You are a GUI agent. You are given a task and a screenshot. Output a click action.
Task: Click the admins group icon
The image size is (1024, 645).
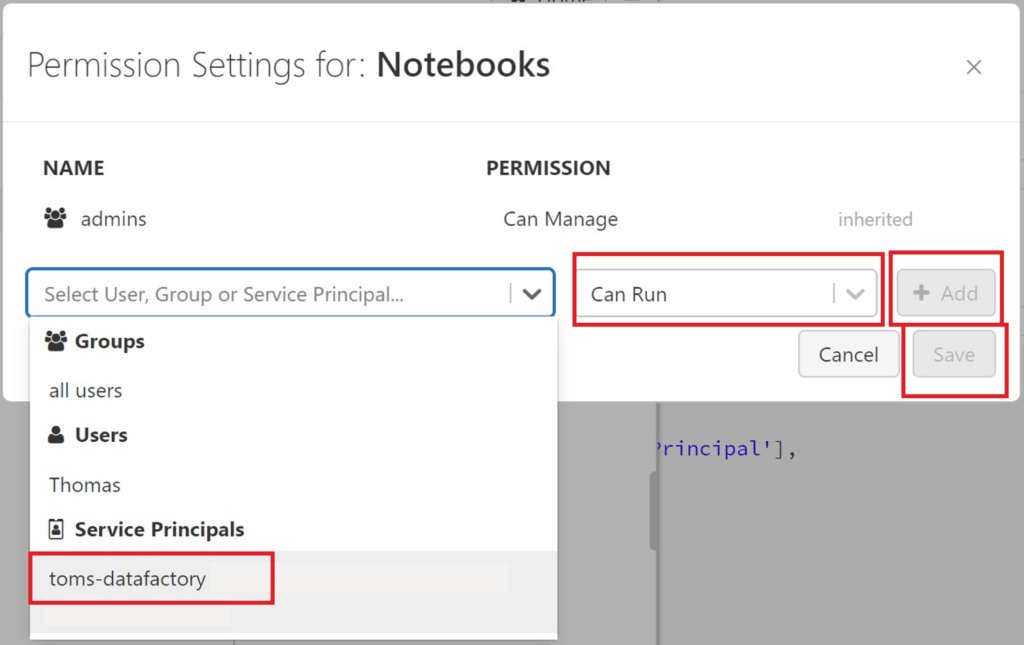click(56, 218)
